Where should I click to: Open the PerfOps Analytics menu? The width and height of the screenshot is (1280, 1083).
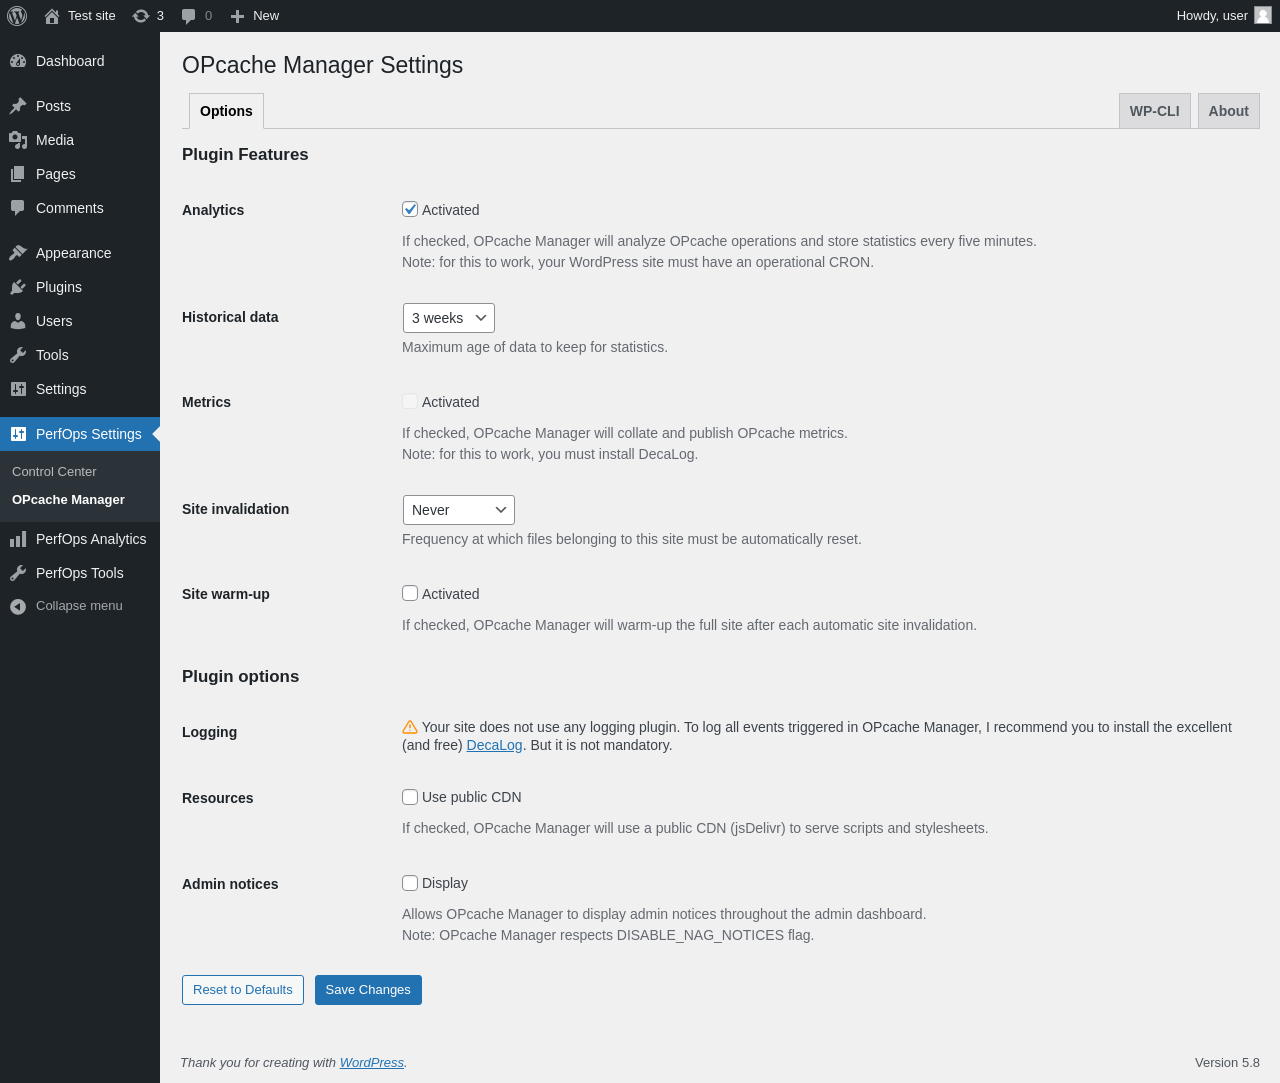(80, 539)
